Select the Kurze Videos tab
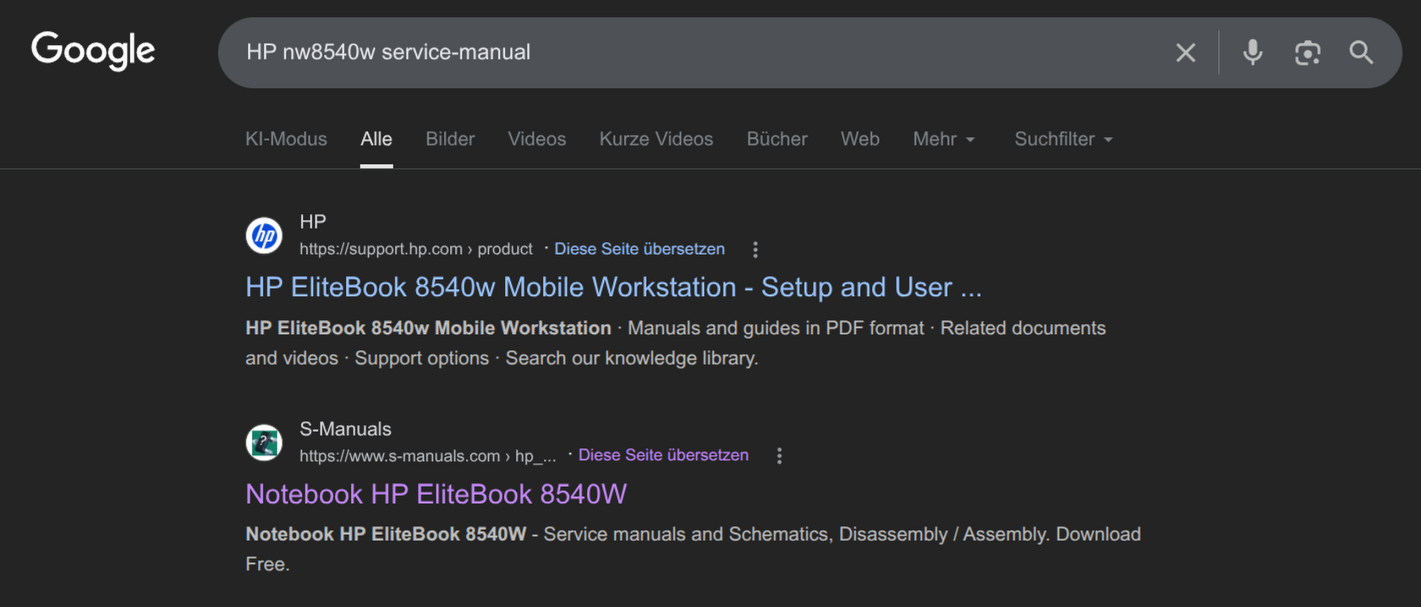This screenshot has width=1421, height=607. (656, 139)
